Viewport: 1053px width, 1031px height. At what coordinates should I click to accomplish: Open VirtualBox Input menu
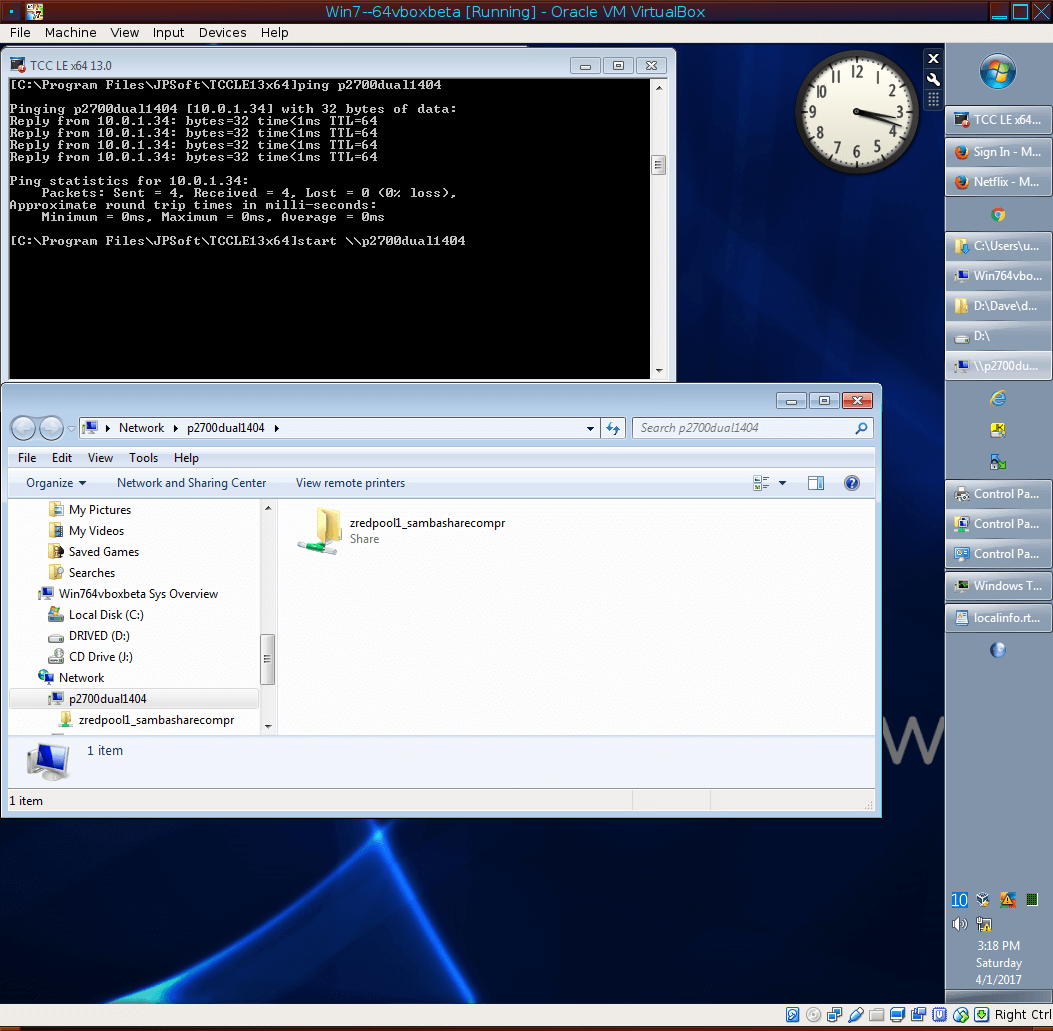pyautogui.click(x=168, y=32)
